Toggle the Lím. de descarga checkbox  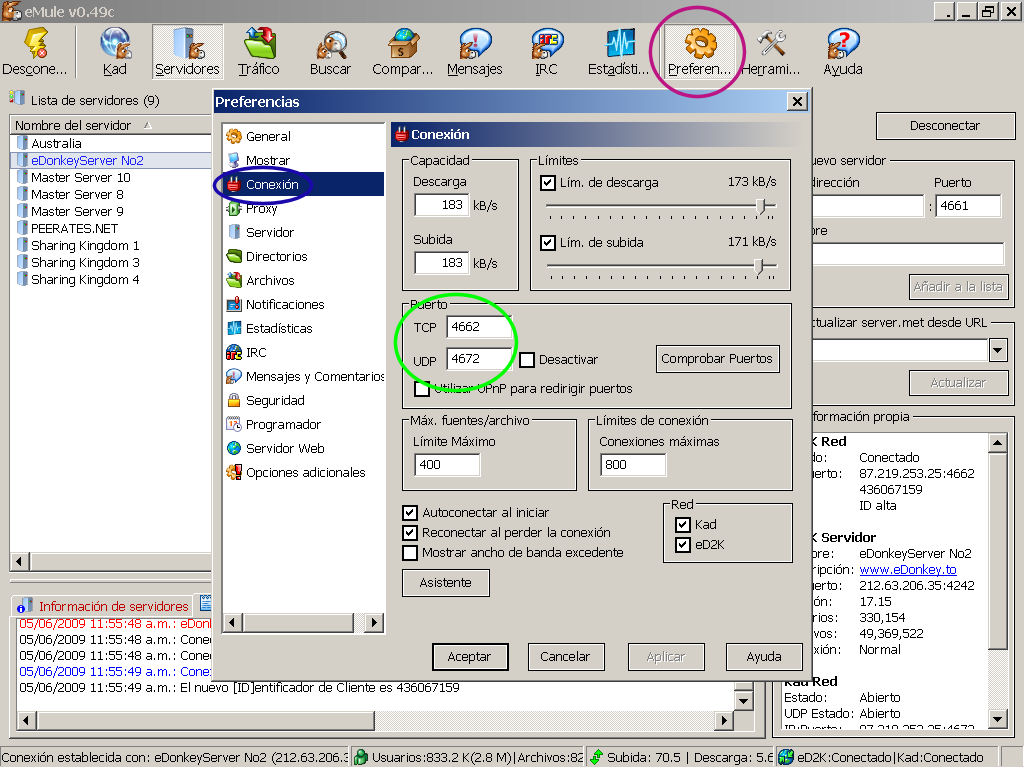pos(548,183)
